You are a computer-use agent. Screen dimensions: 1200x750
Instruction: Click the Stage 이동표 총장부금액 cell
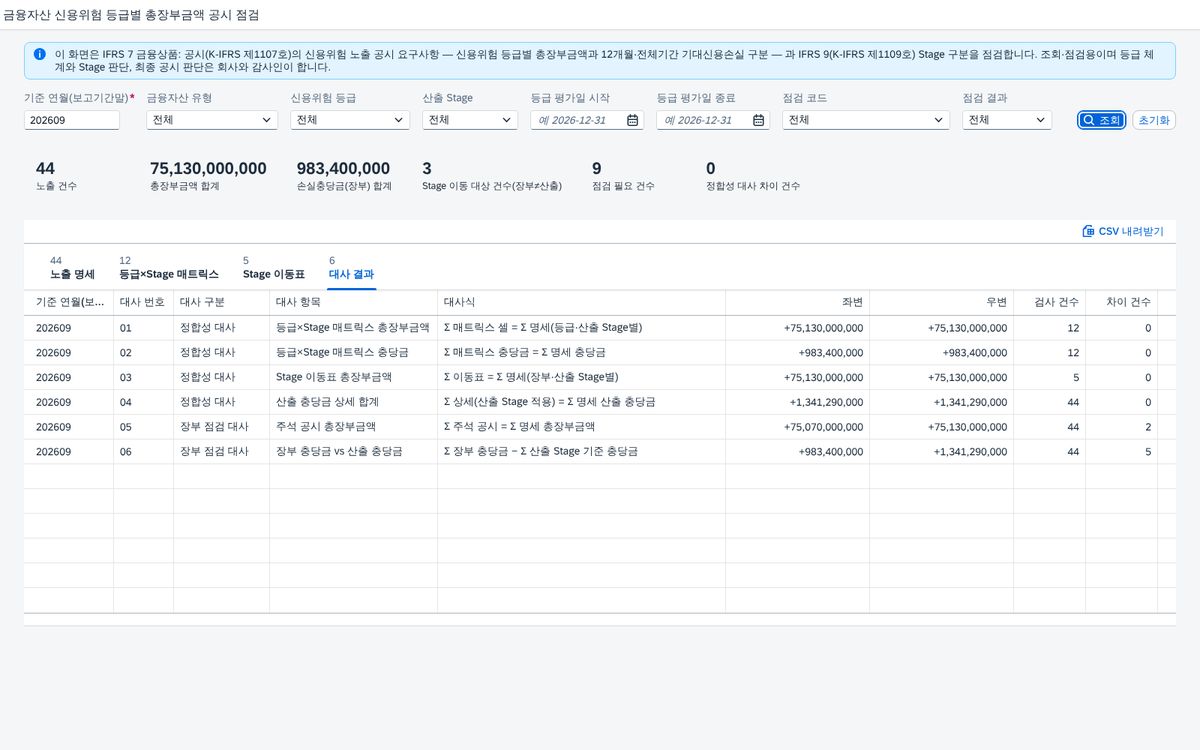353,378
